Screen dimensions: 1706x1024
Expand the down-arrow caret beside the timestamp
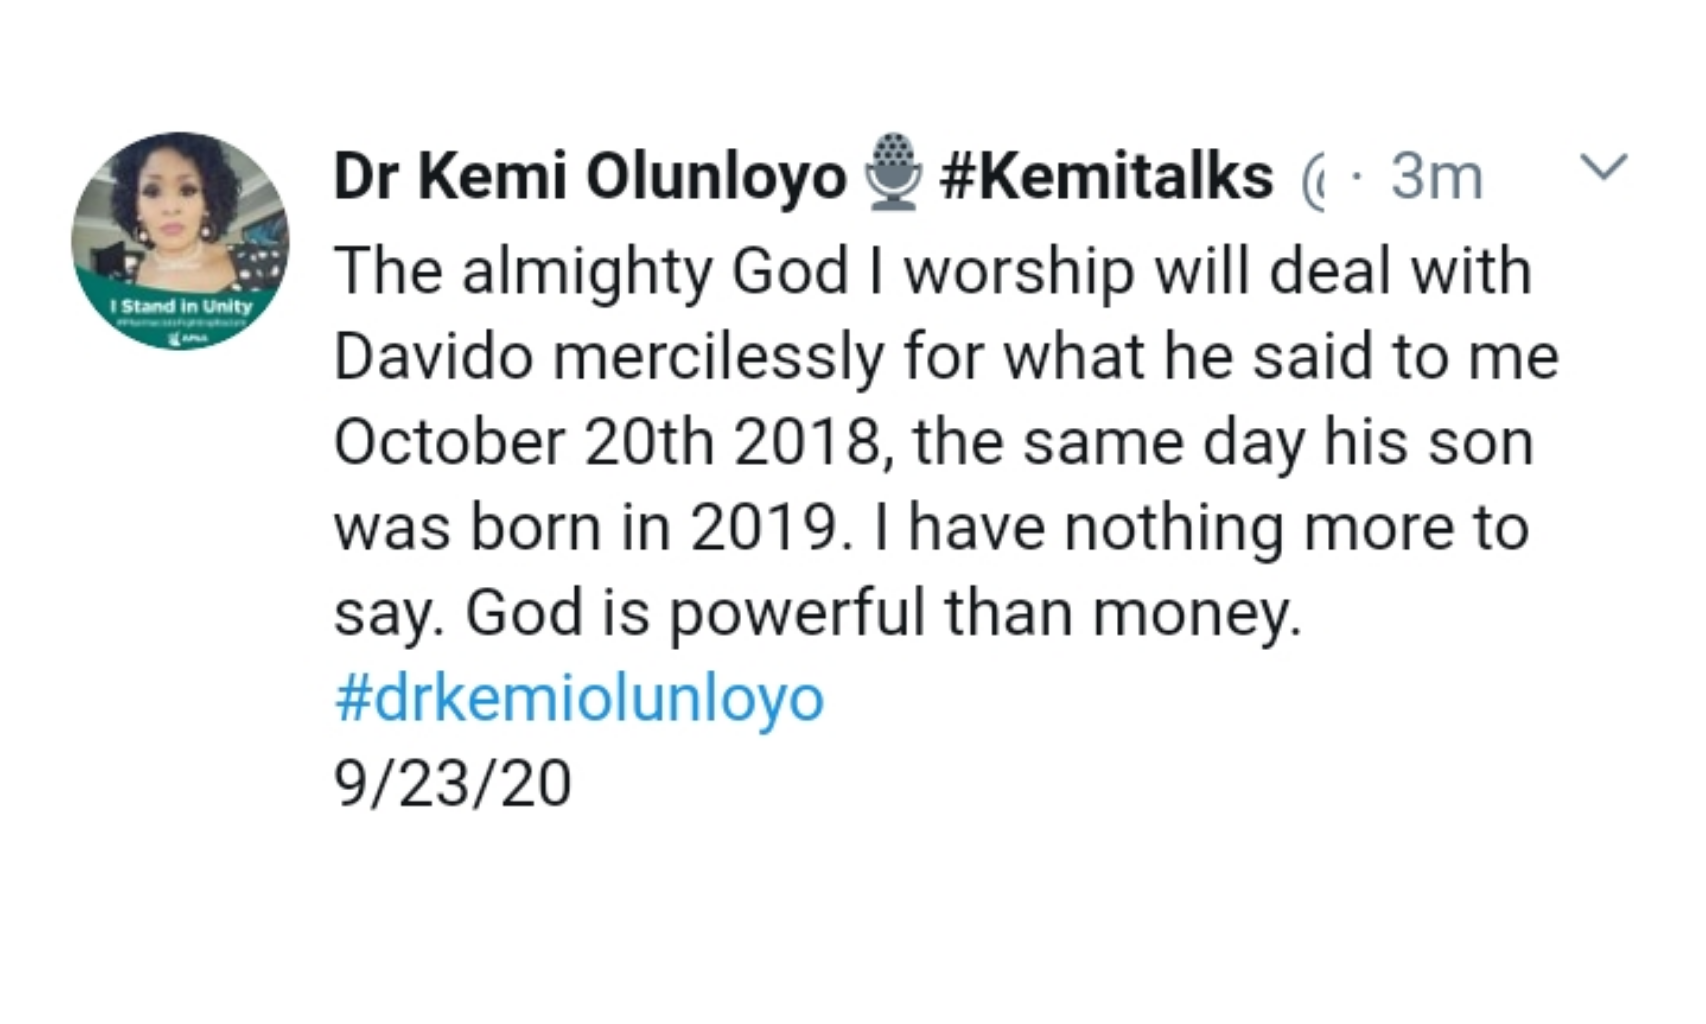coord(1605,168)
